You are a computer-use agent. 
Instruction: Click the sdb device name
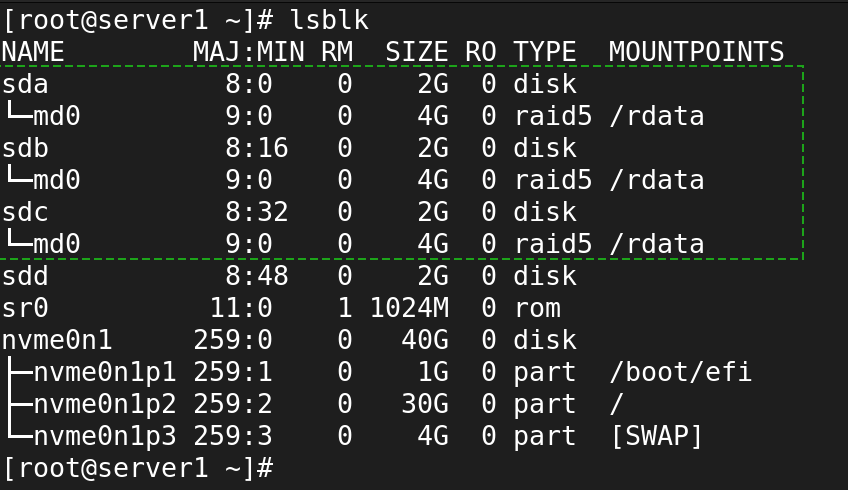[x=25, y=148]
